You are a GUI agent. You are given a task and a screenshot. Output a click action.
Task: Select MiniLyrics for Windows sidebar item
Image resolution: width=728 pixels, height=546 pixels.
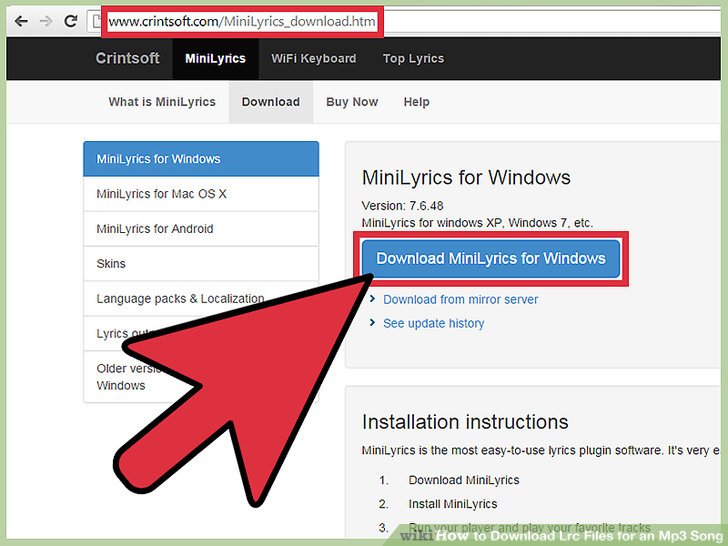click(x=201, y=159)
